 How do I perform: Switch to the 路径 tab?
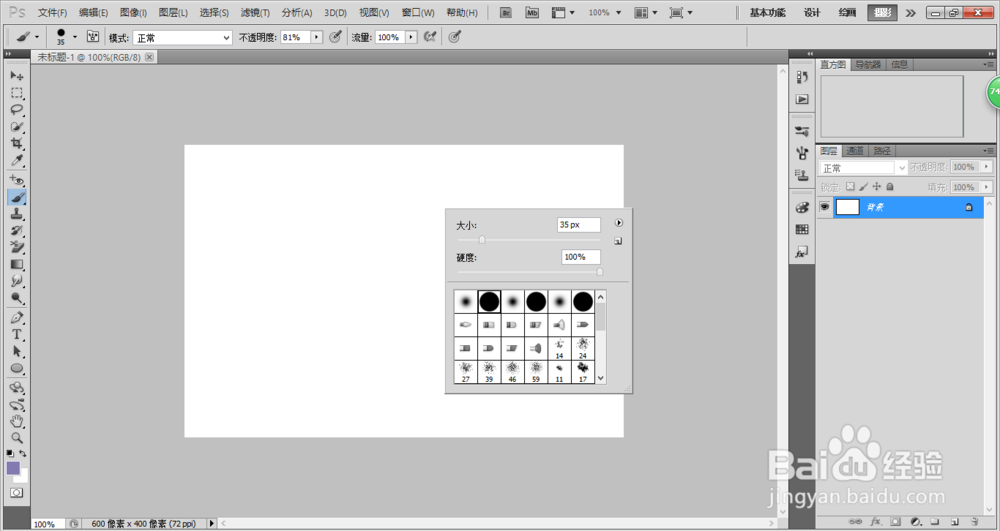coord(882,151)
